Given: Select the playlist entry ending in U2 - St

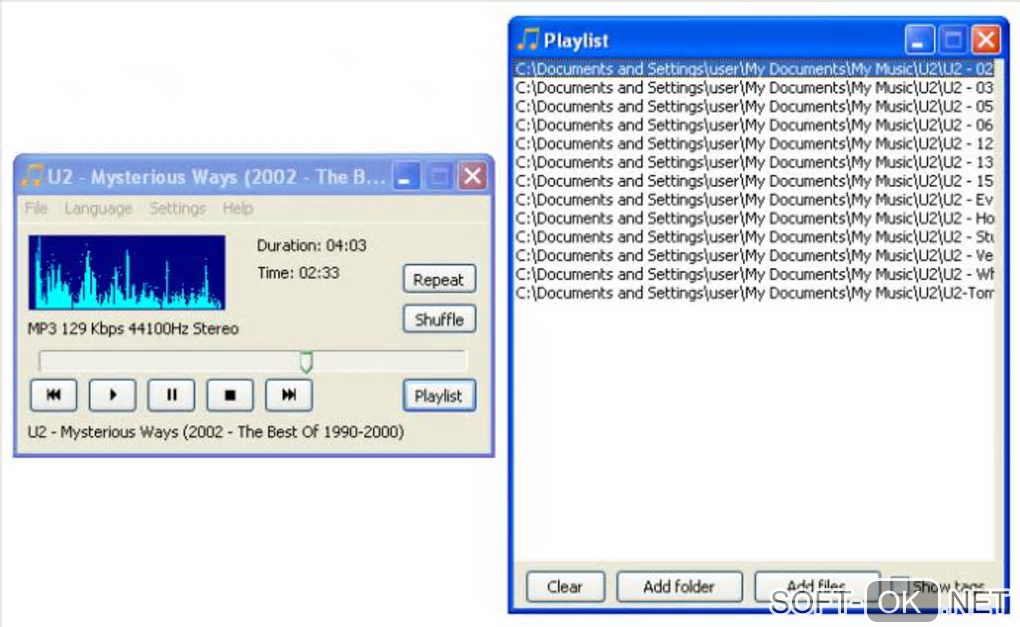Looking at the screenshot, I should pos(754,237).
